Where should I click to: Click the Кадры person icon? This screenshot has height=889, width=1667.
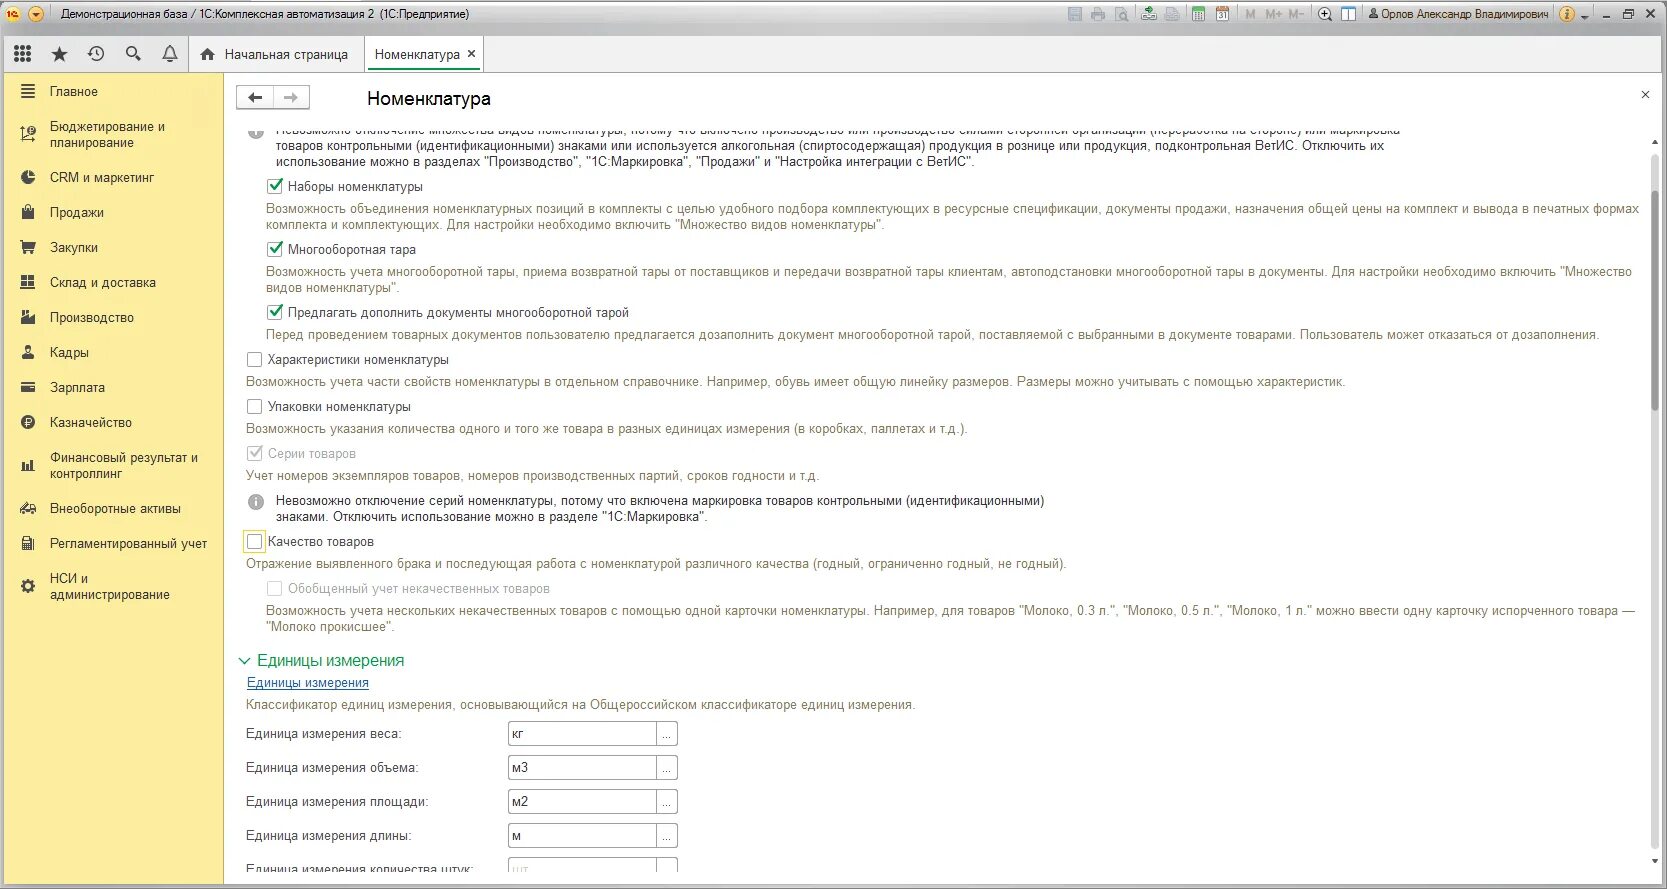click(x=28, y=352)
